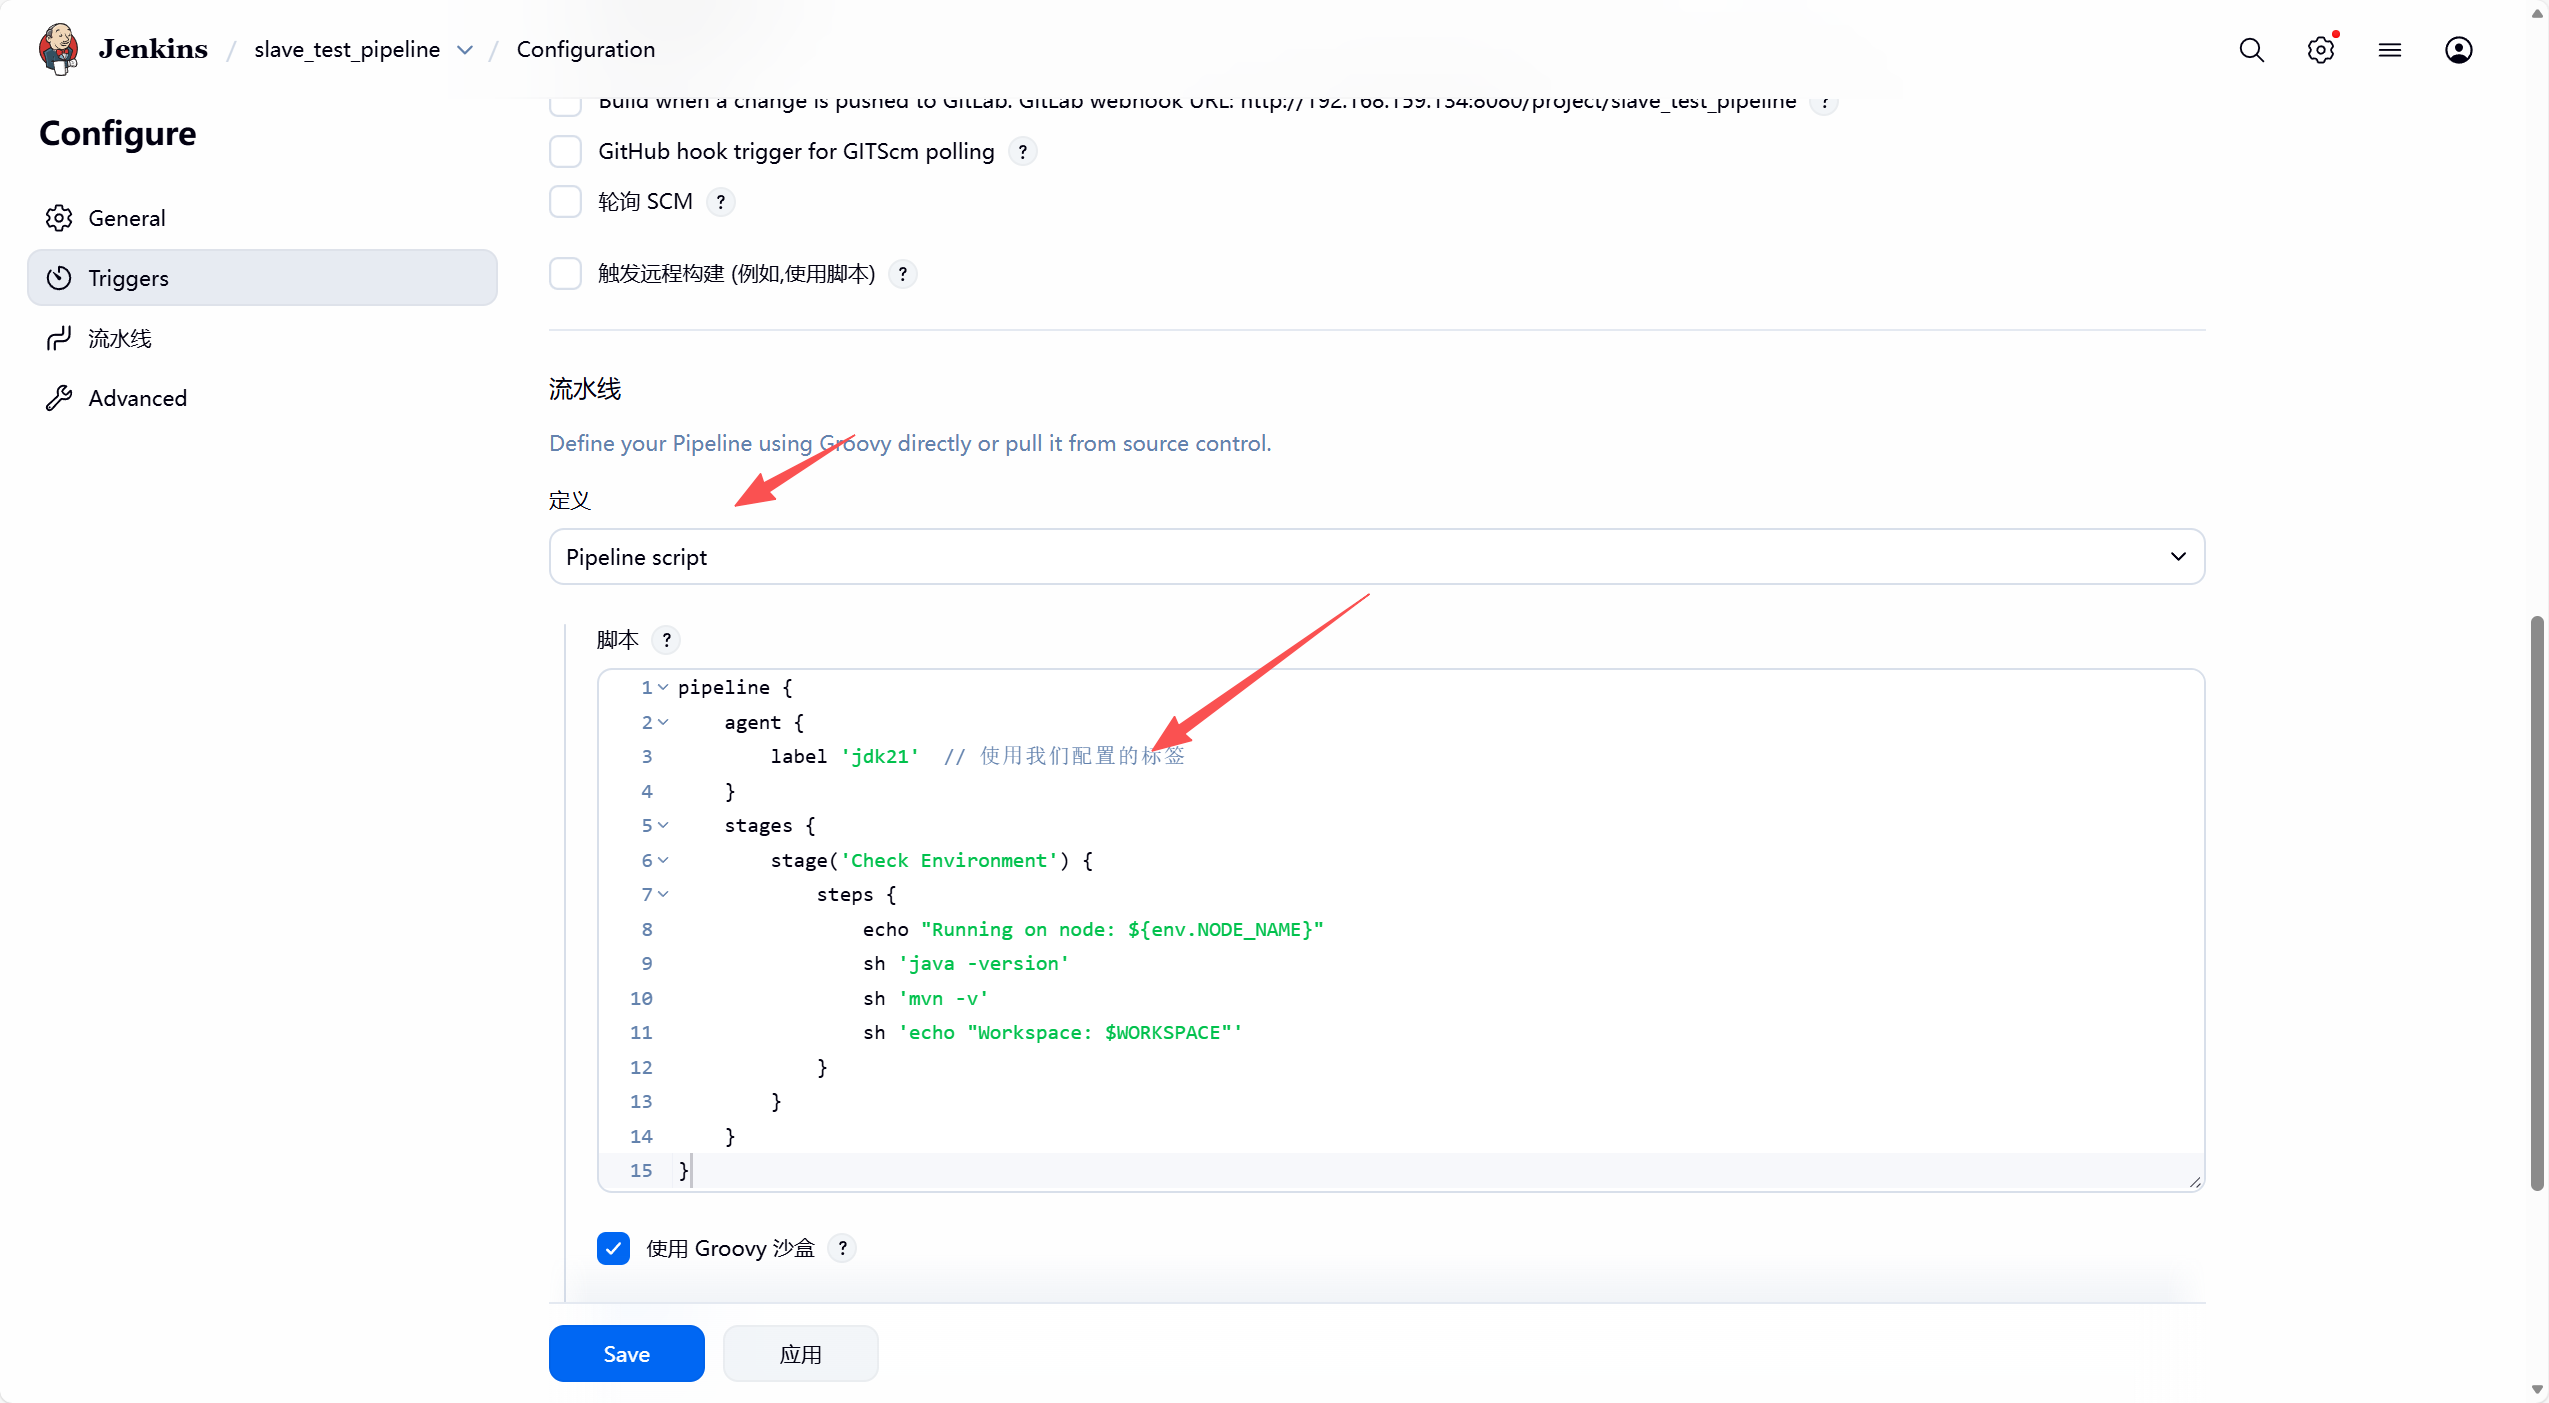This screenshot has height=1403, width=2549.
Task: Collapse the pipeline block on line 1
Action: pos(663,687)
